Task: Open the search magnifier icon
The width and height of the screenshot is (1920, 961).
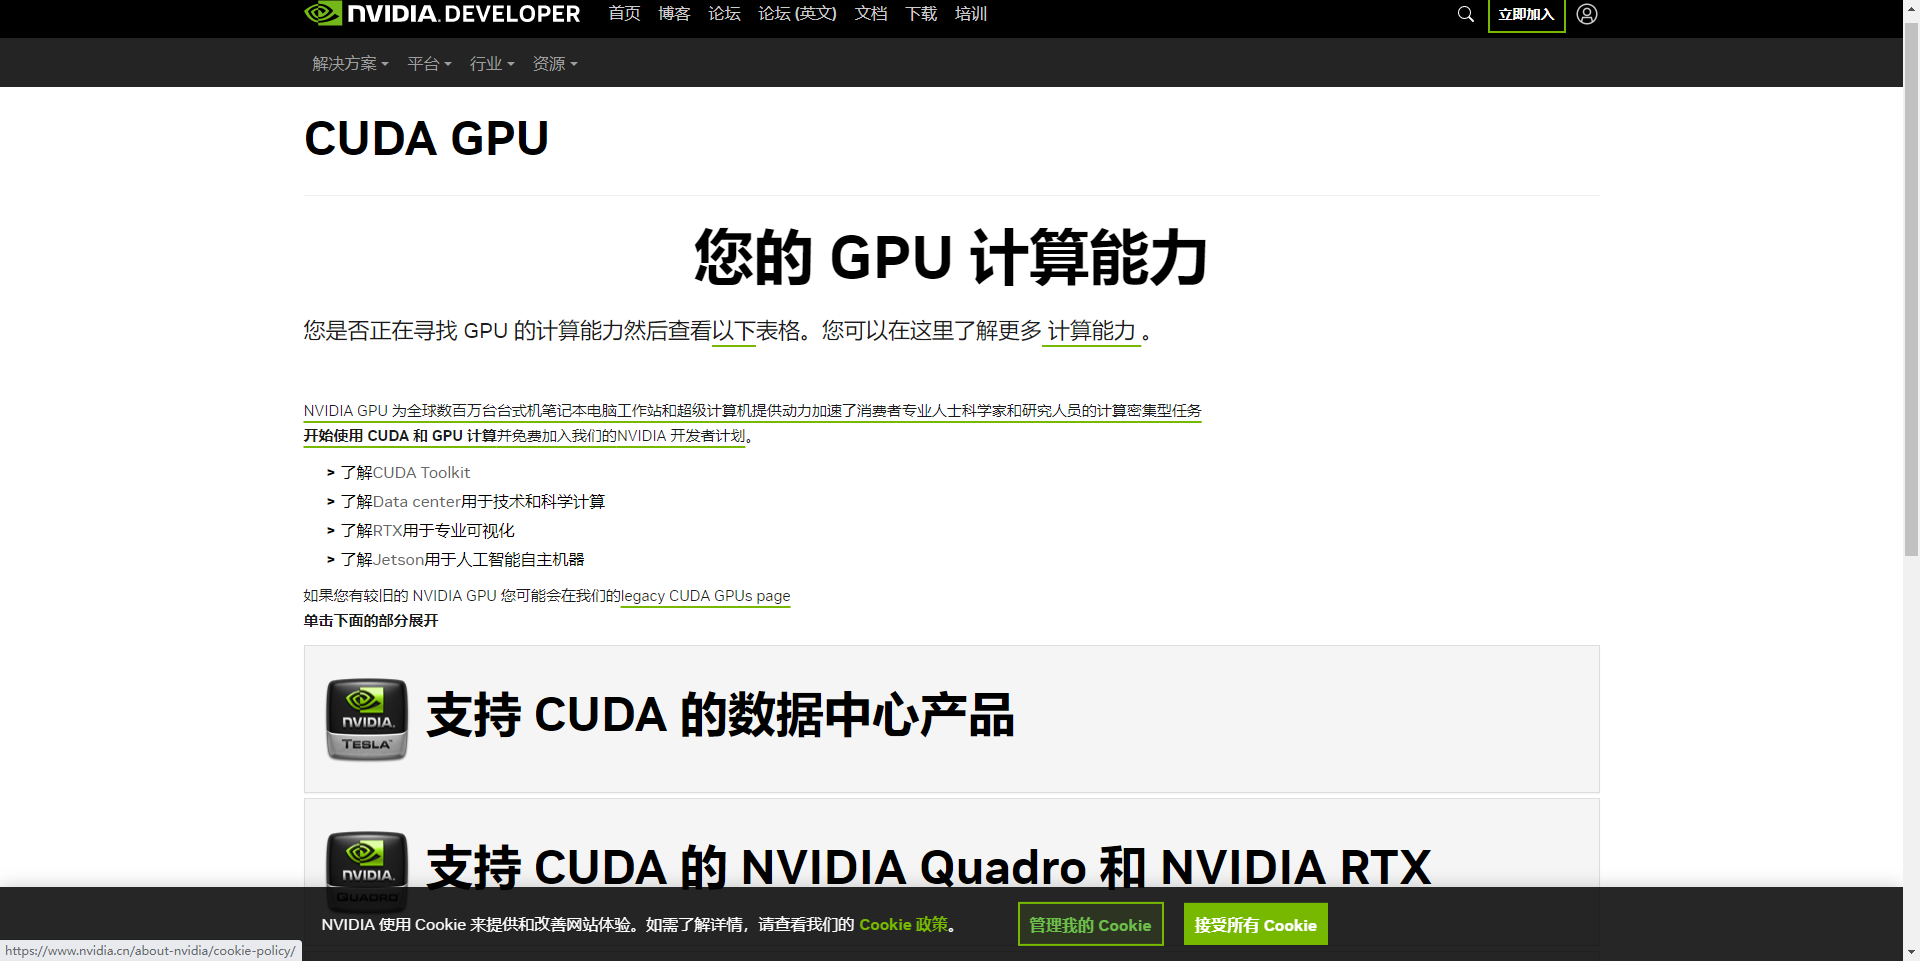Action: click(x=1465, y=14)
